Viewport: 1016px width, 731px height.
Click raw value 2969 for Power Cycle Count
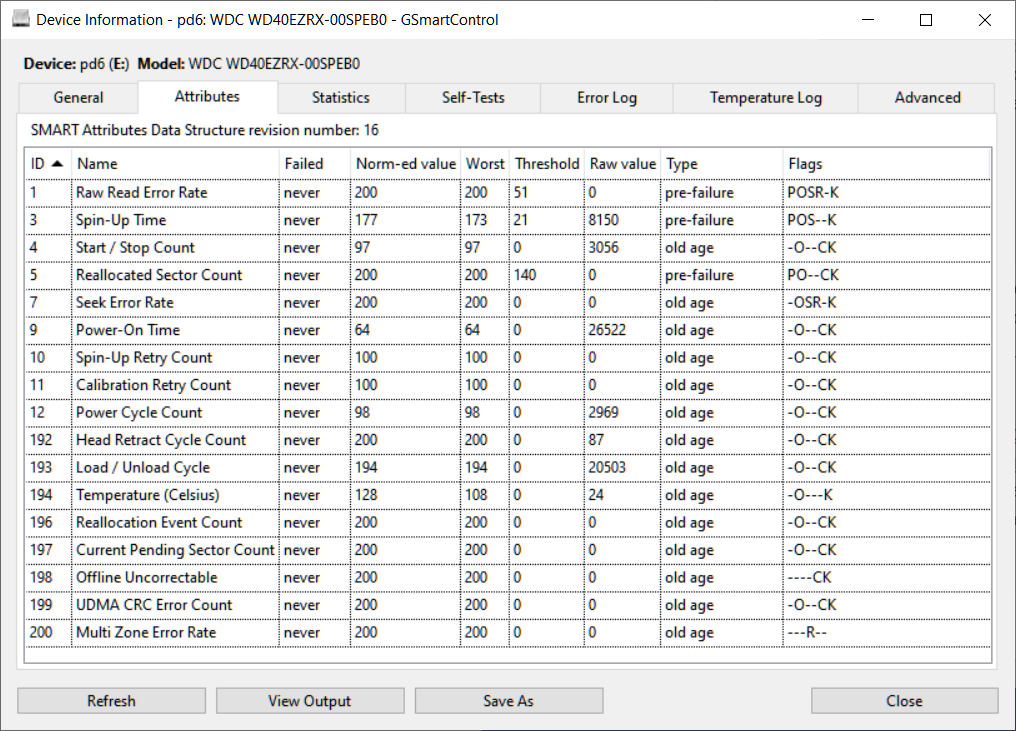click(x=603, y=412)
